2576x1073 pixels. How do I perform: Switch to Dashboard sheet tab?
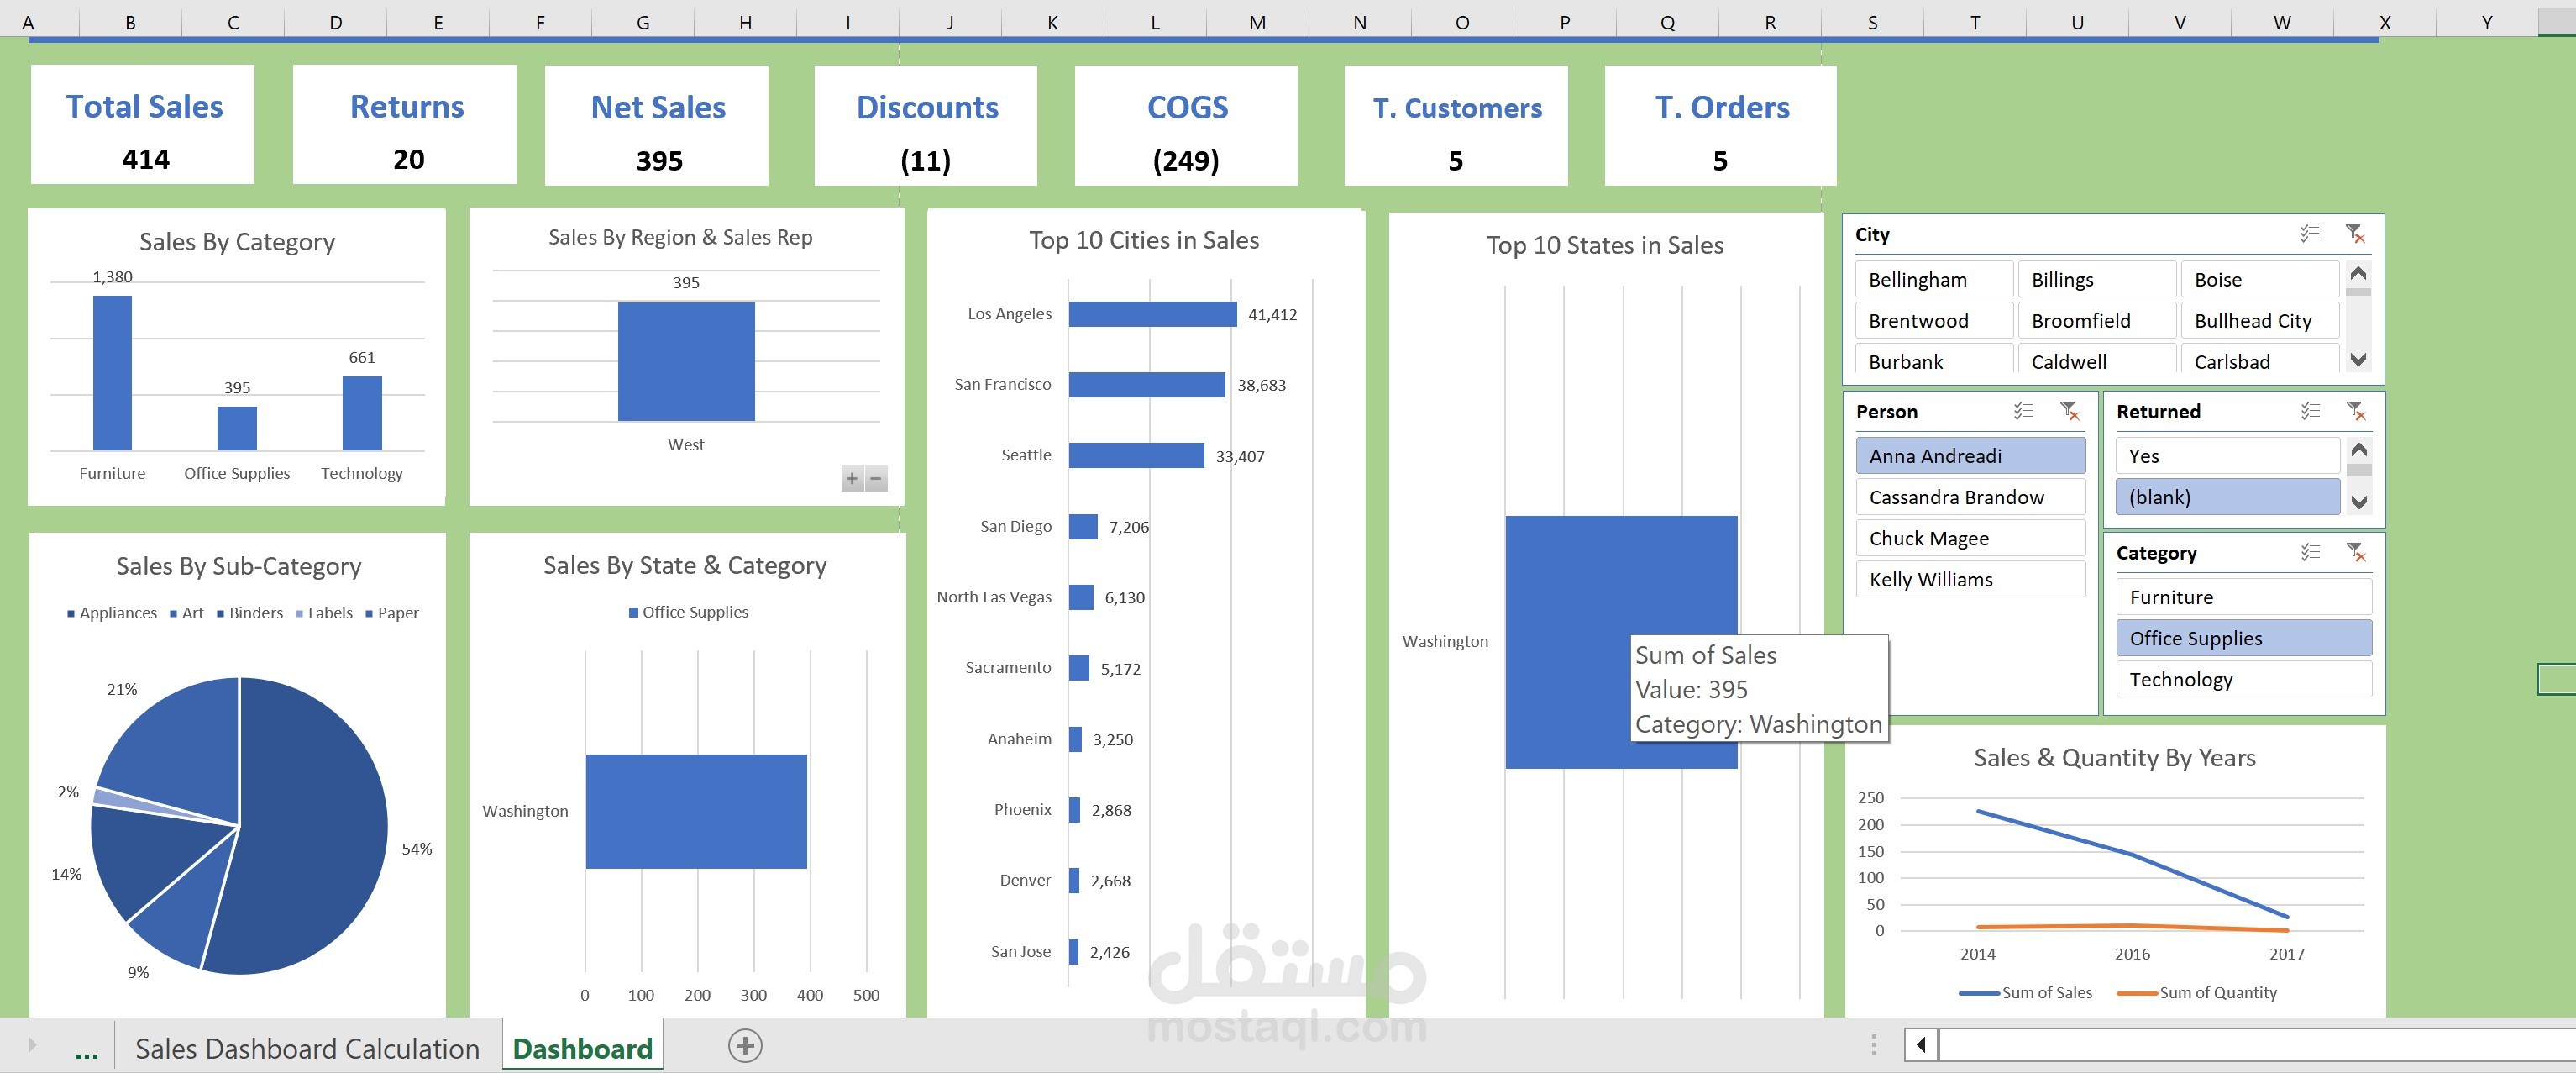582,1048
